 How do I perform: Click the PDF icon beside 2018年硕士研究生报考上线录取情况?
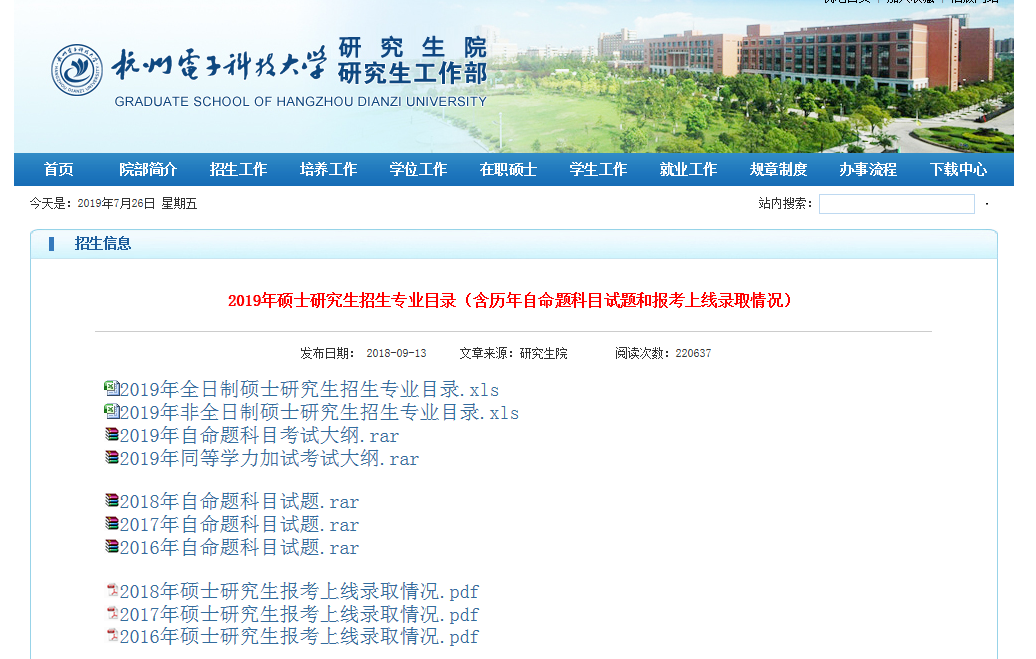tap(112, 590)
